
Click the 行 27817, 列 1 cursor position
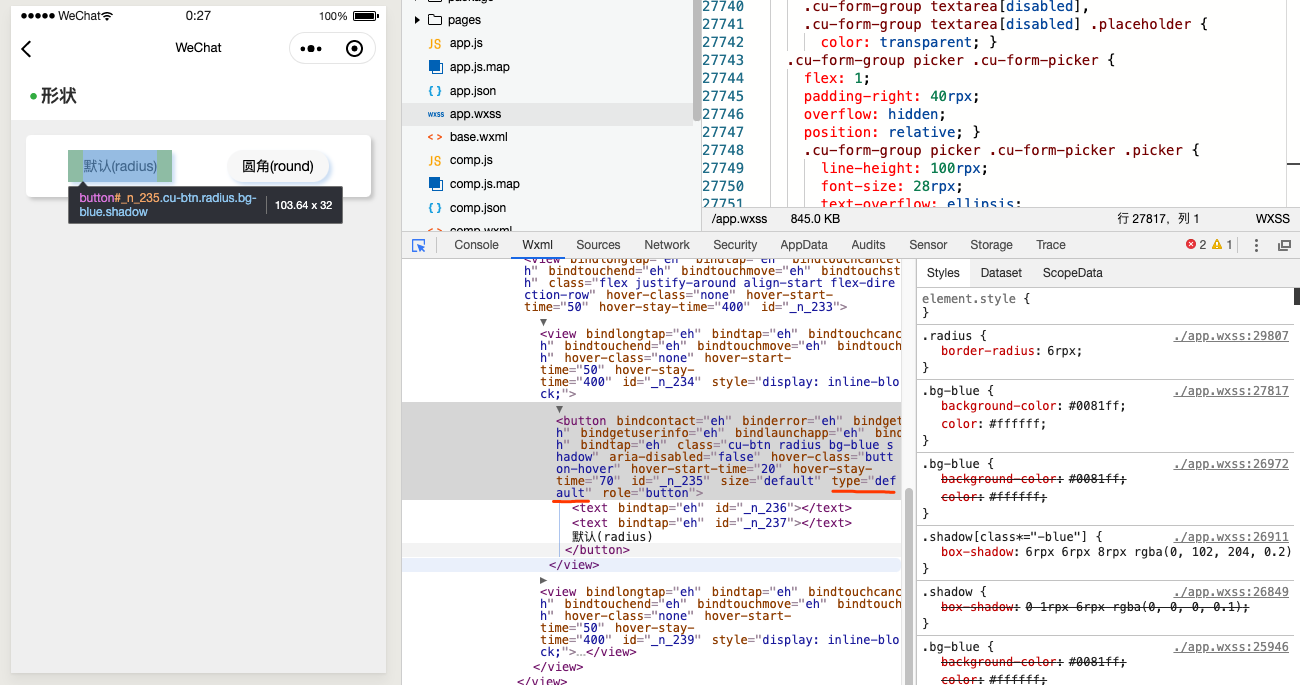(x=1156, y=219)
